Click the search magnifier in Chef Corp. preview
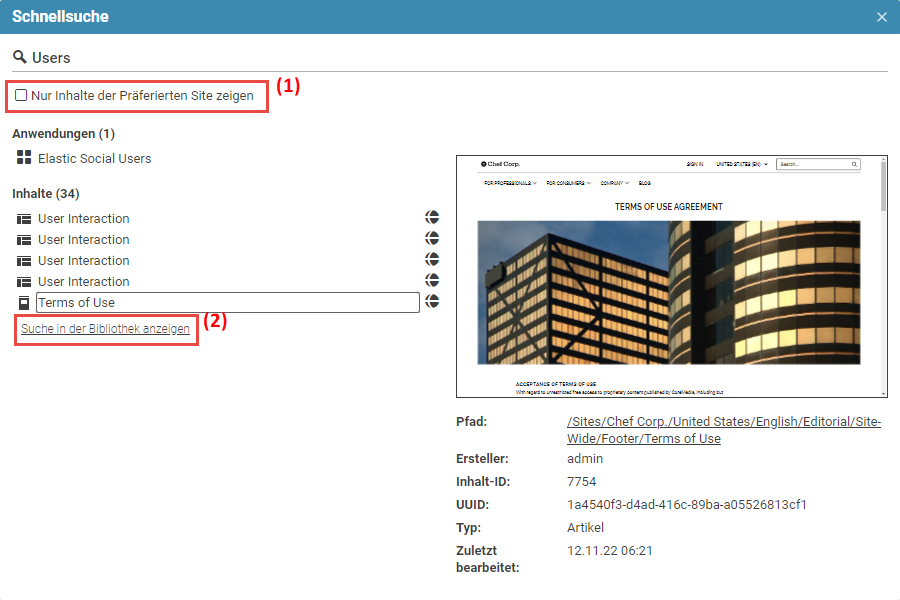The width and height of the screenshot is (900, 600). 854,164
